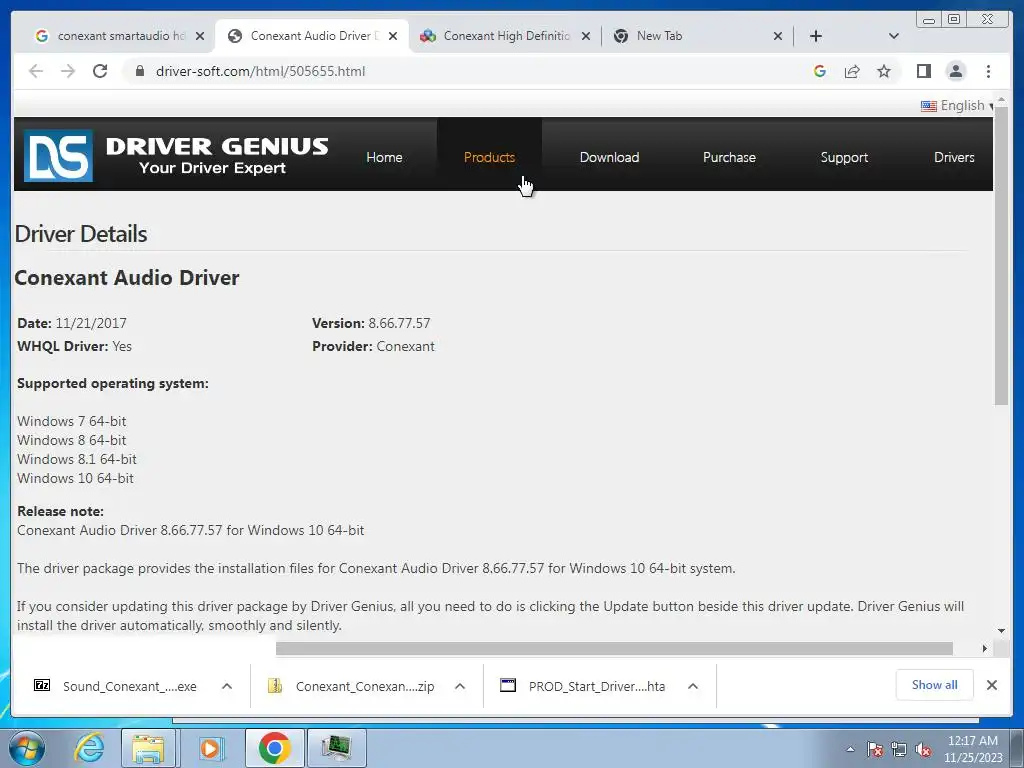Open the tab search dropdown chevron
Screen dimensions: 1024x768
893,36
